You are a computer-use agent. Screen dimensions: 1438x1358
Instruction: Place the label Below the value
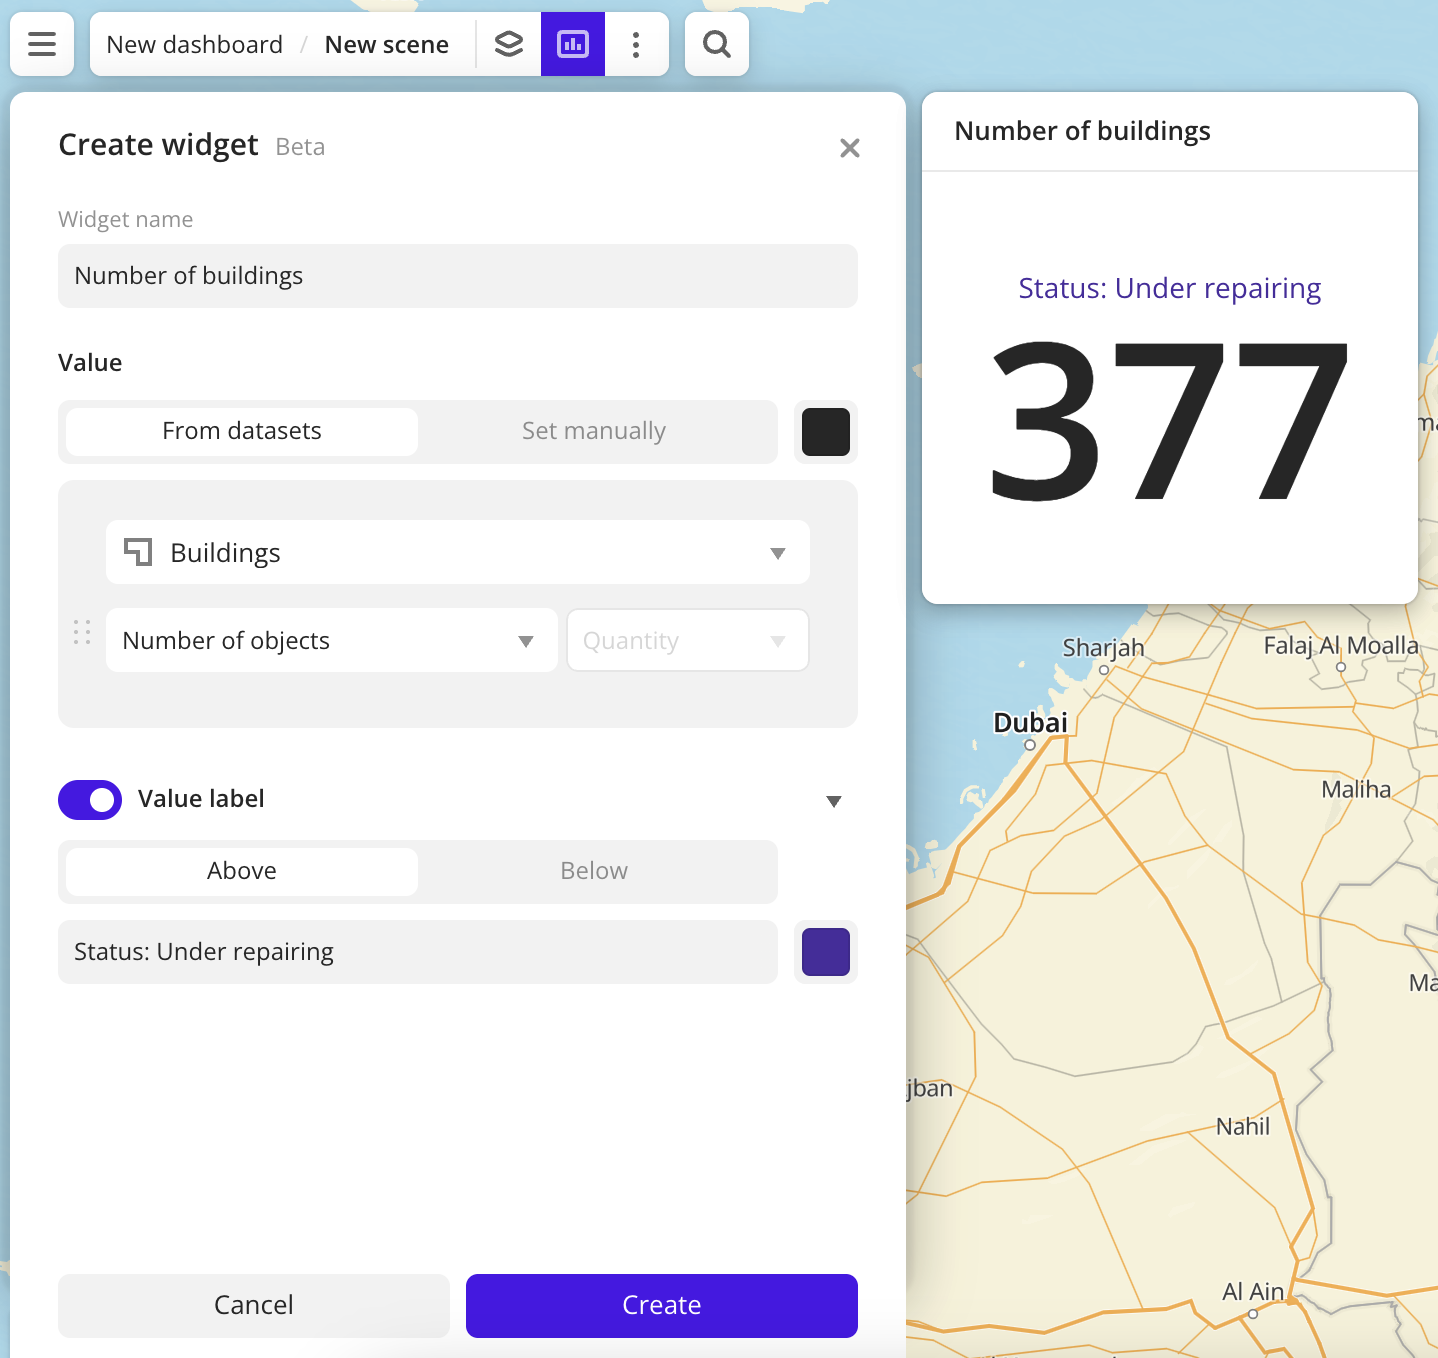(x=594, y=871)
